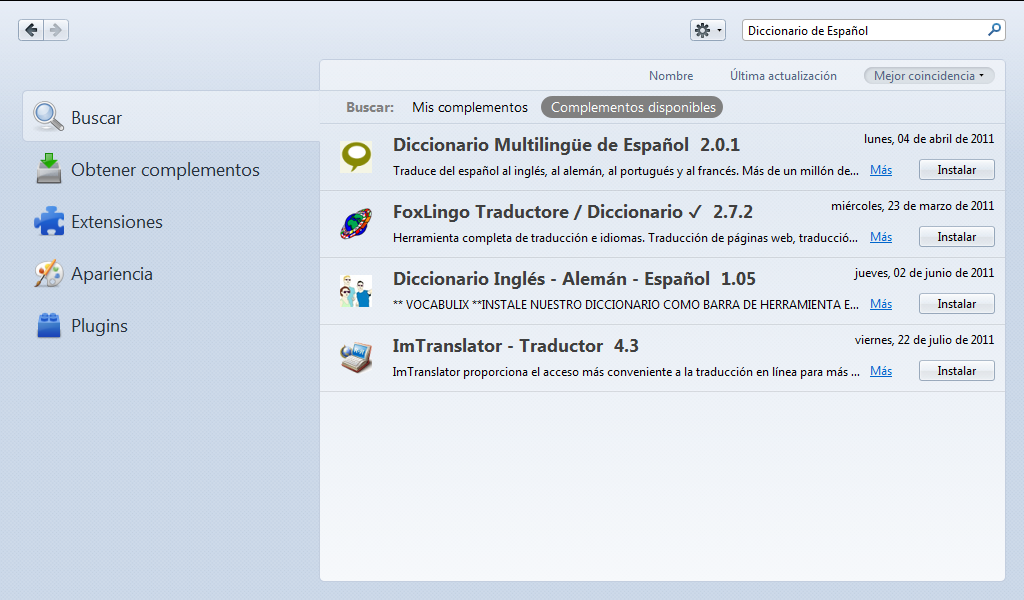Install Diccionario Inglés - Alemán - Español

[x=956, y=304]
